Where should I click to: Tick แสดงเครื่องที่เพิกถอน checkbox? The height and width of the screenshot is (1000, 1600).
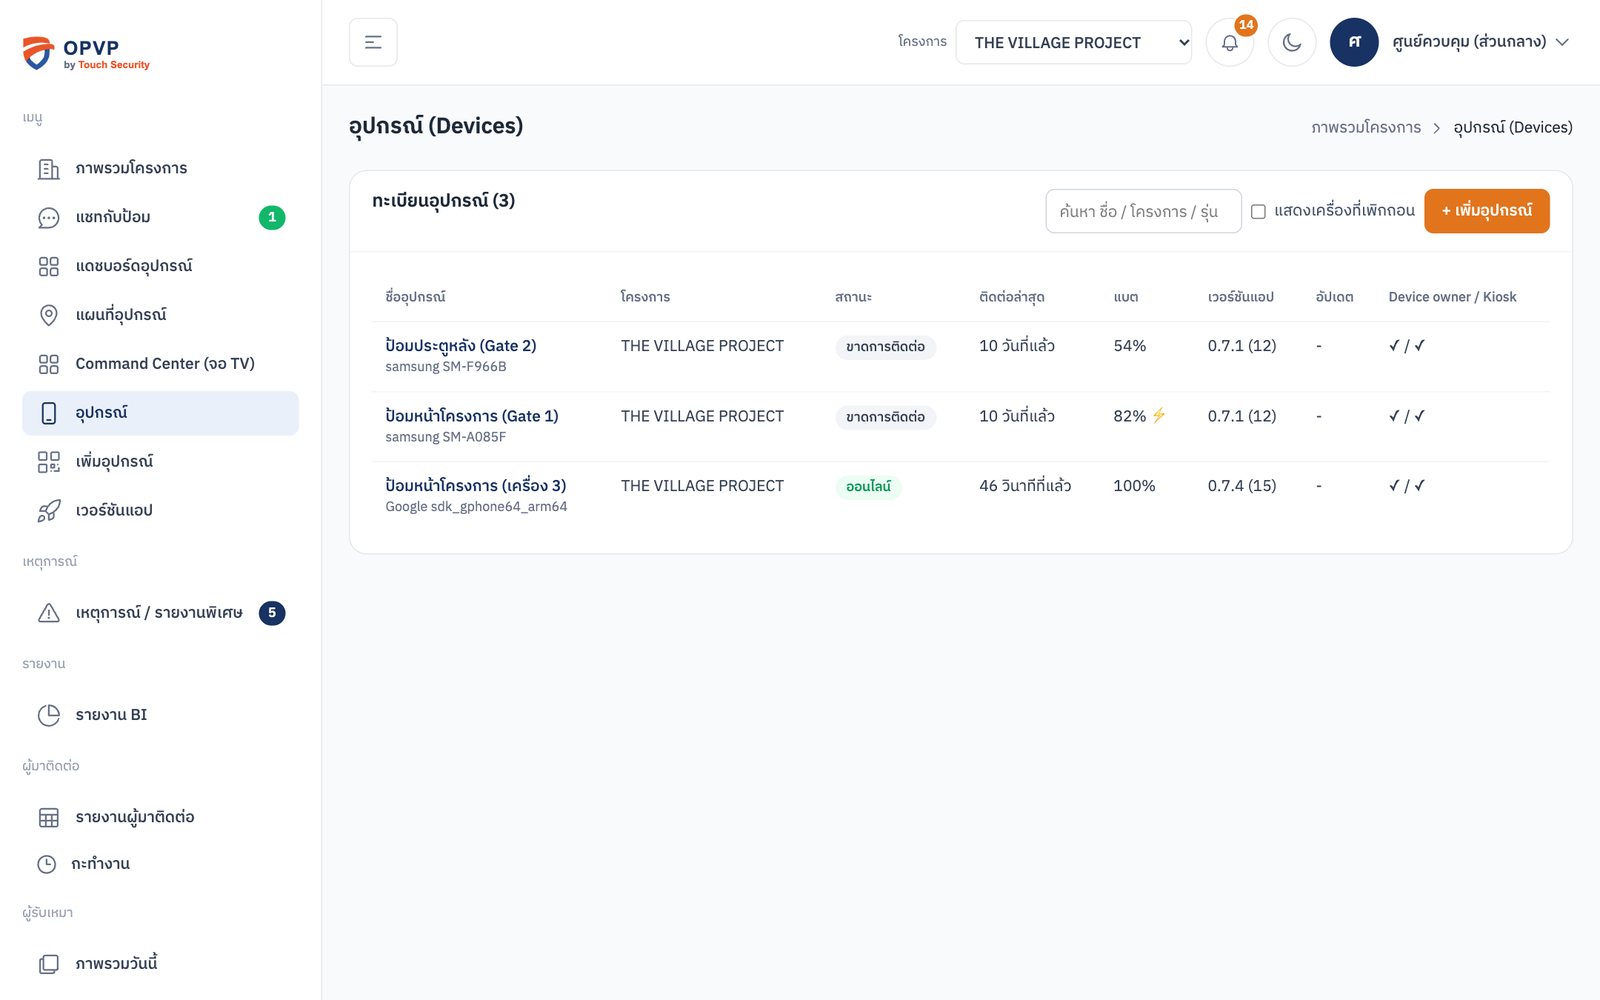tap(1258, 211)
